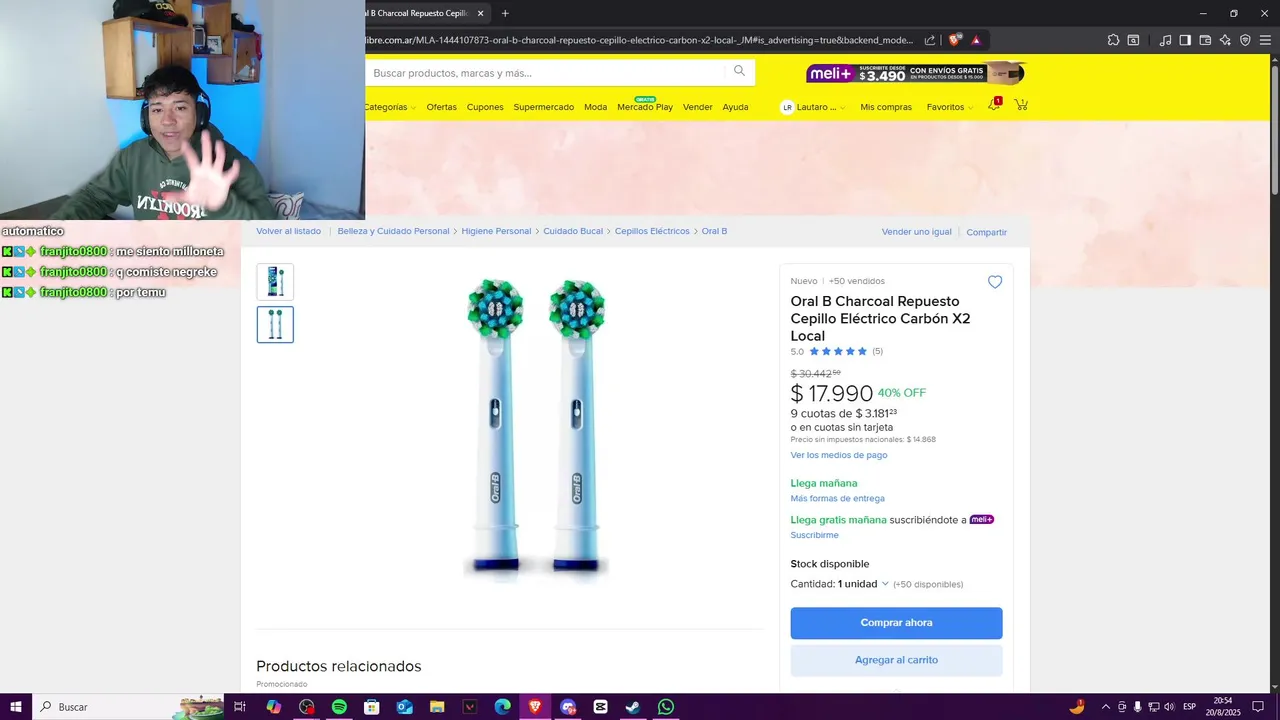Open the Ayuda menu item

(x=735, y=107)
